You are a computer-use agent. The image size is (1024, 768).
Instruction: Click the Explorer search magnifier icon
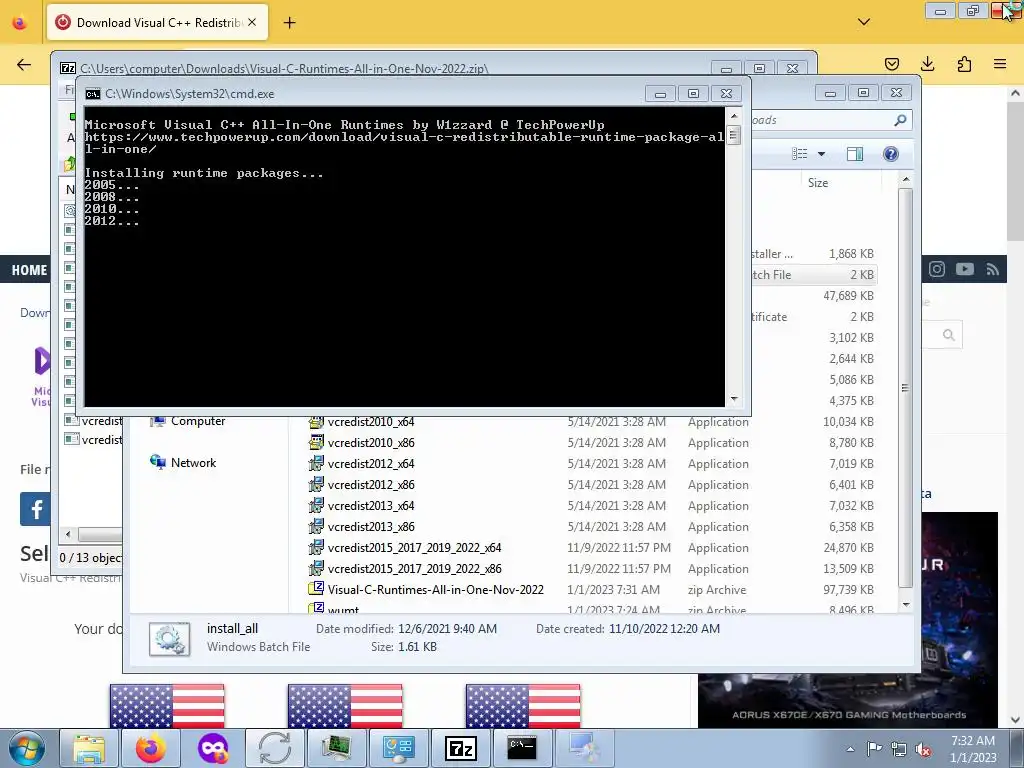click(901, 120)
